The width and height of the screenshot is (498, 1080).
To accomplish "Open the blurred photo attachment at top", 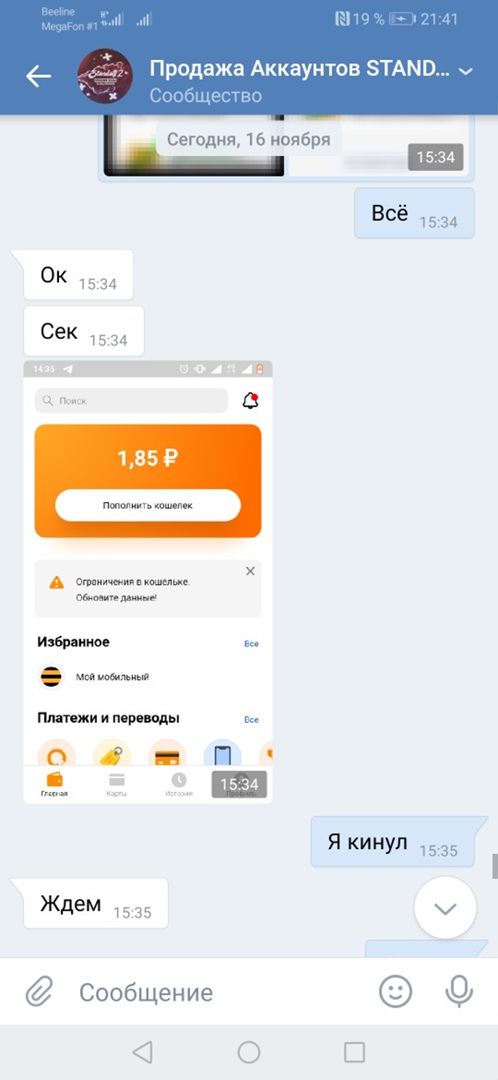I will click(287, 147).
